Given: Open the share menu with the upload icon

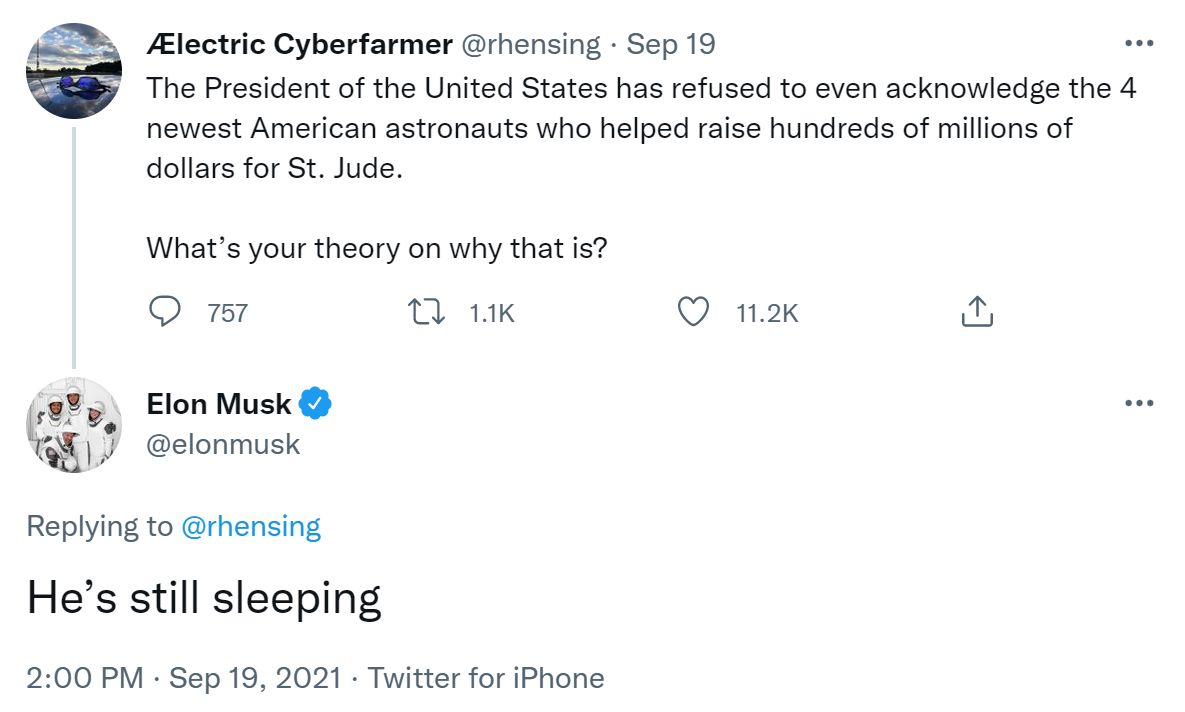Looking at the screenshot, I should click(x=976, y=311).
